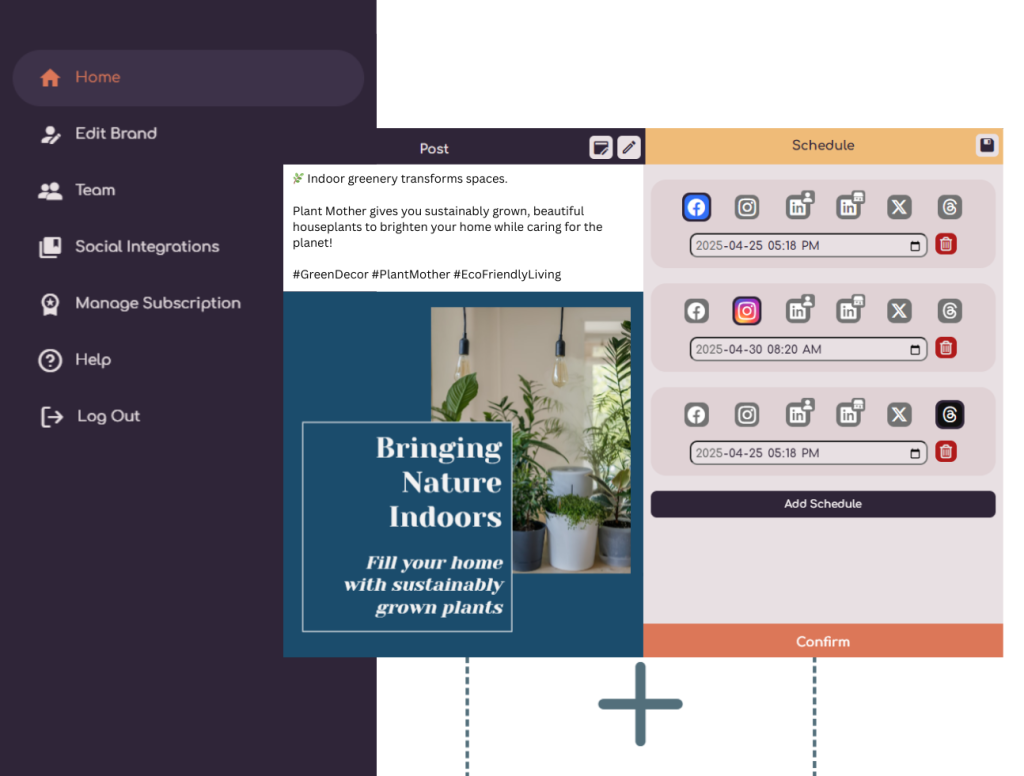The width and height of the screenshot is (1024, 776).
Task: Click the post caption text area
Action: pos(463,227)
